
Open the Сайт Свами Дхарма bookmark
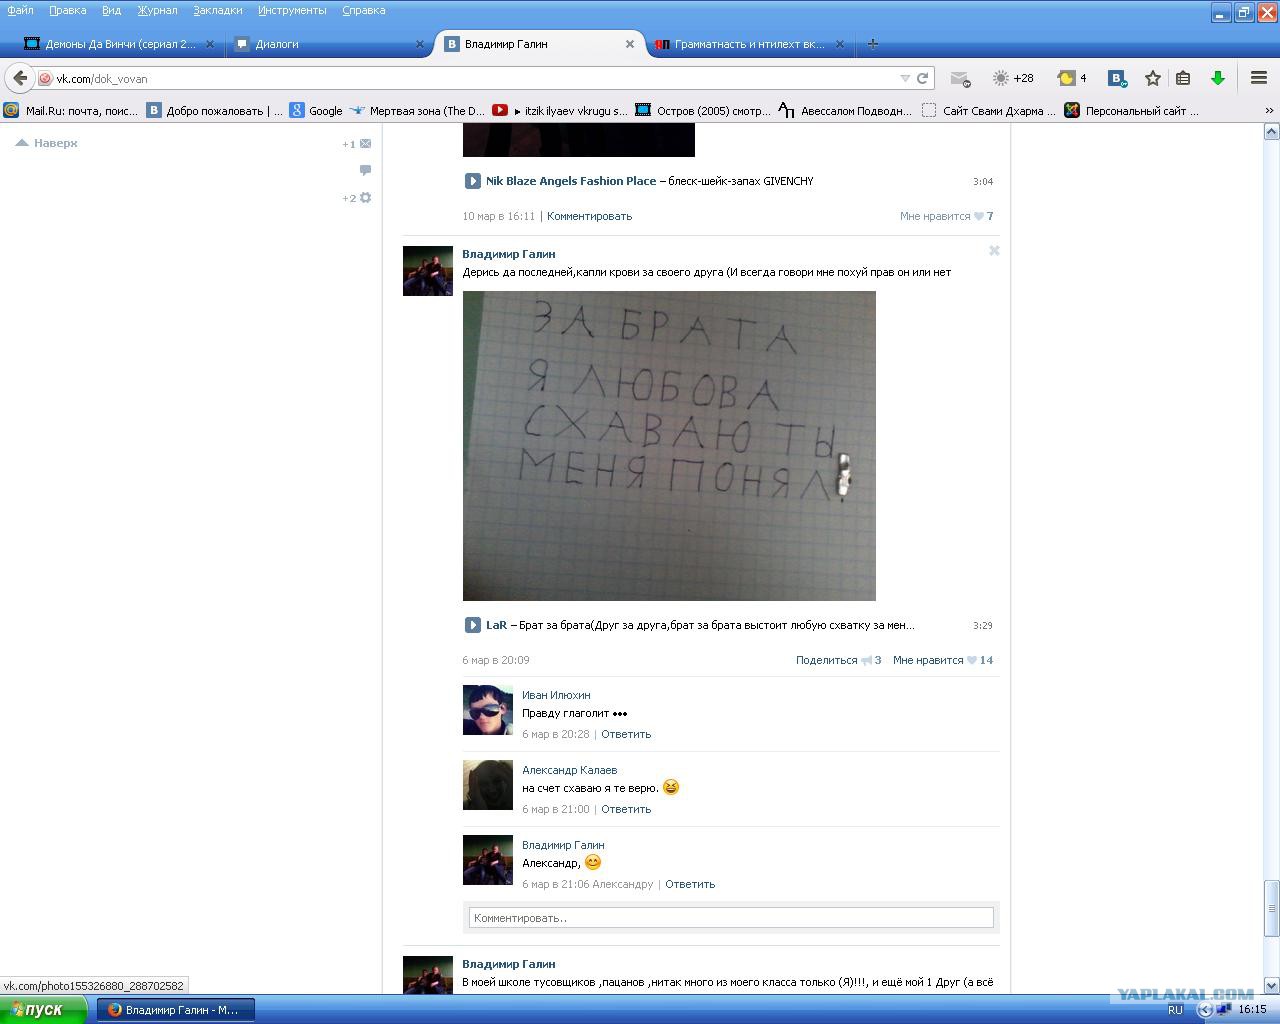point(989,111)
